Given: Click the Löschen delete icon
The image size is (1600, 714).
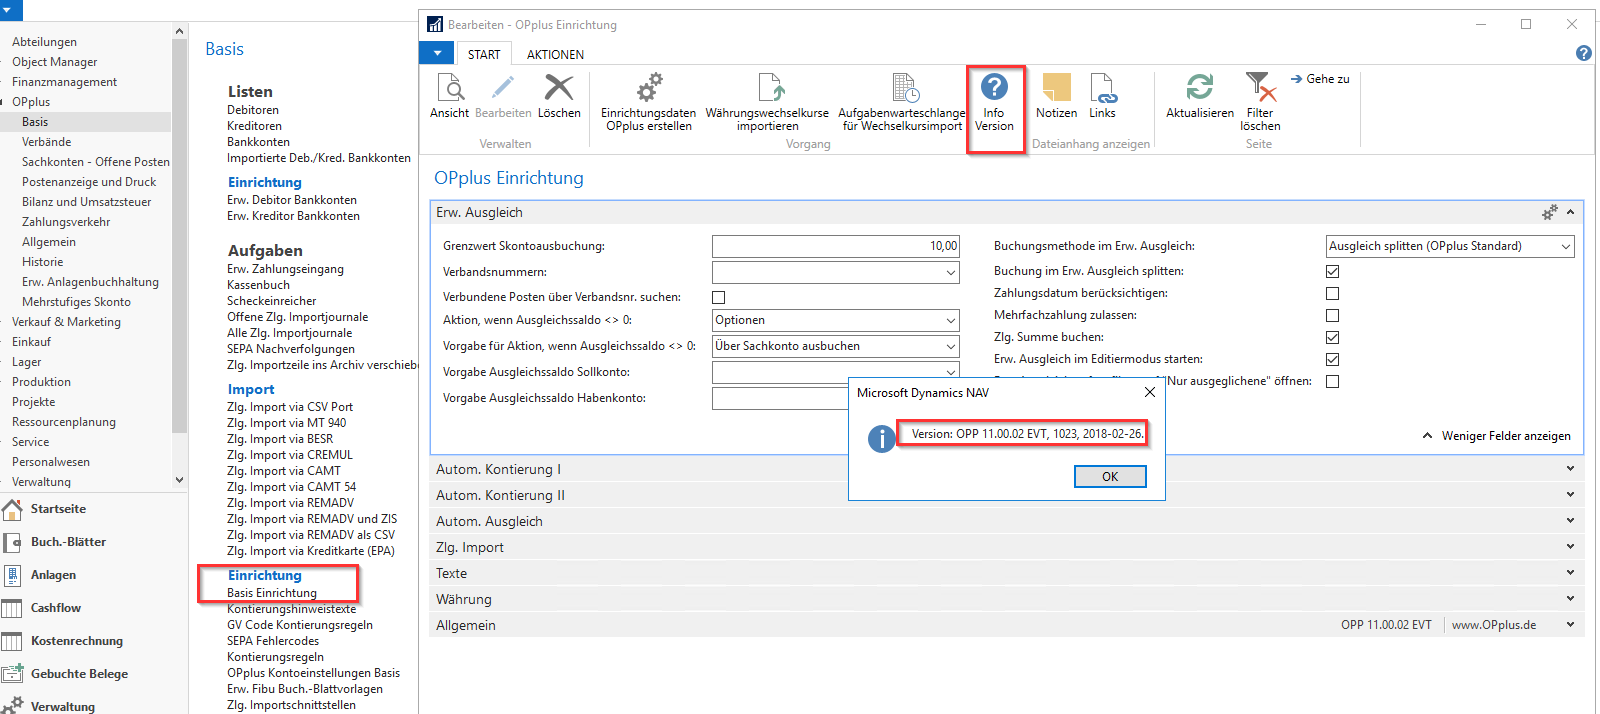Looking at the screenshot, I should pyautogui.click(x=559, y=88).
